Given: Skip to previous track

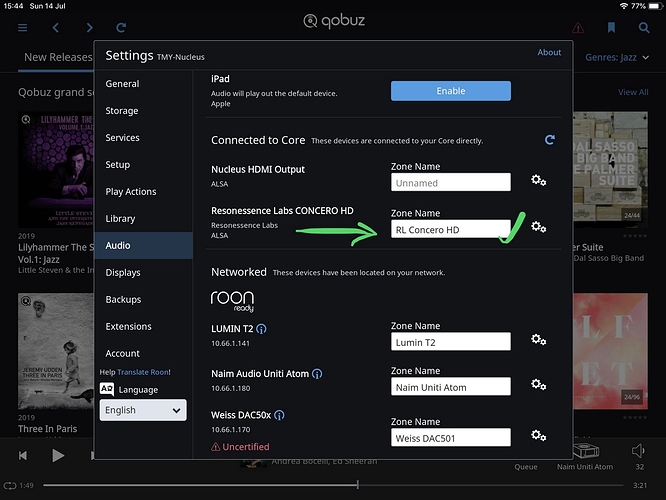Looking at the screenshot, I should pyautogui.click(x=23, y=455).
